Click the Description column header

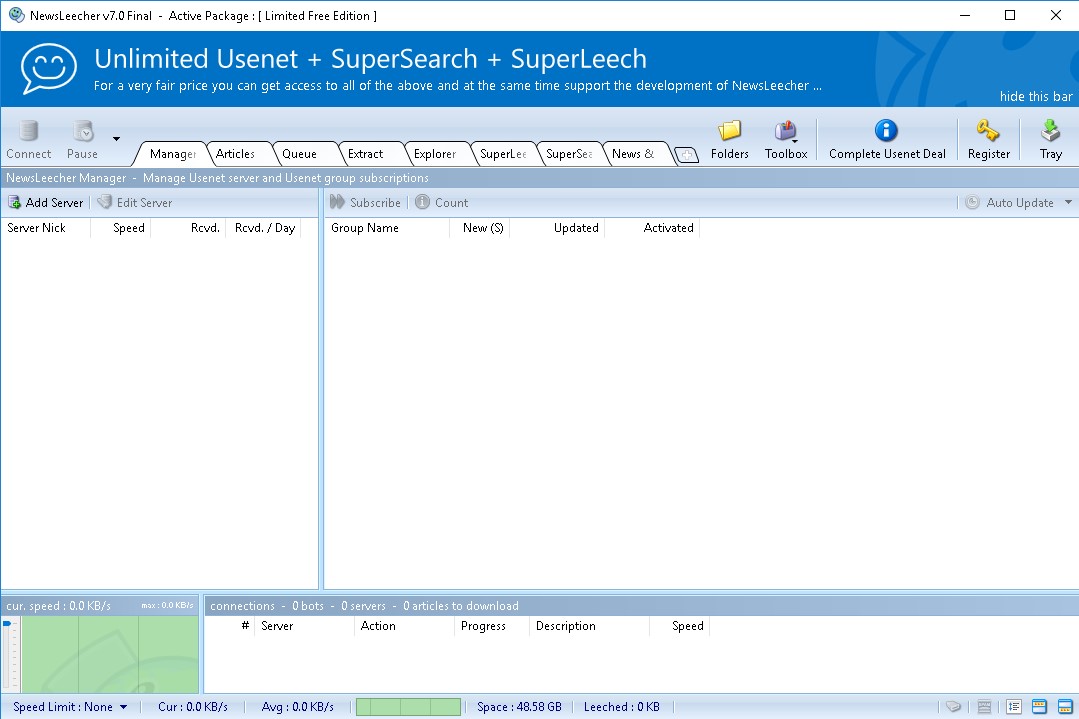pyautogui.click(x=589, y=625)
